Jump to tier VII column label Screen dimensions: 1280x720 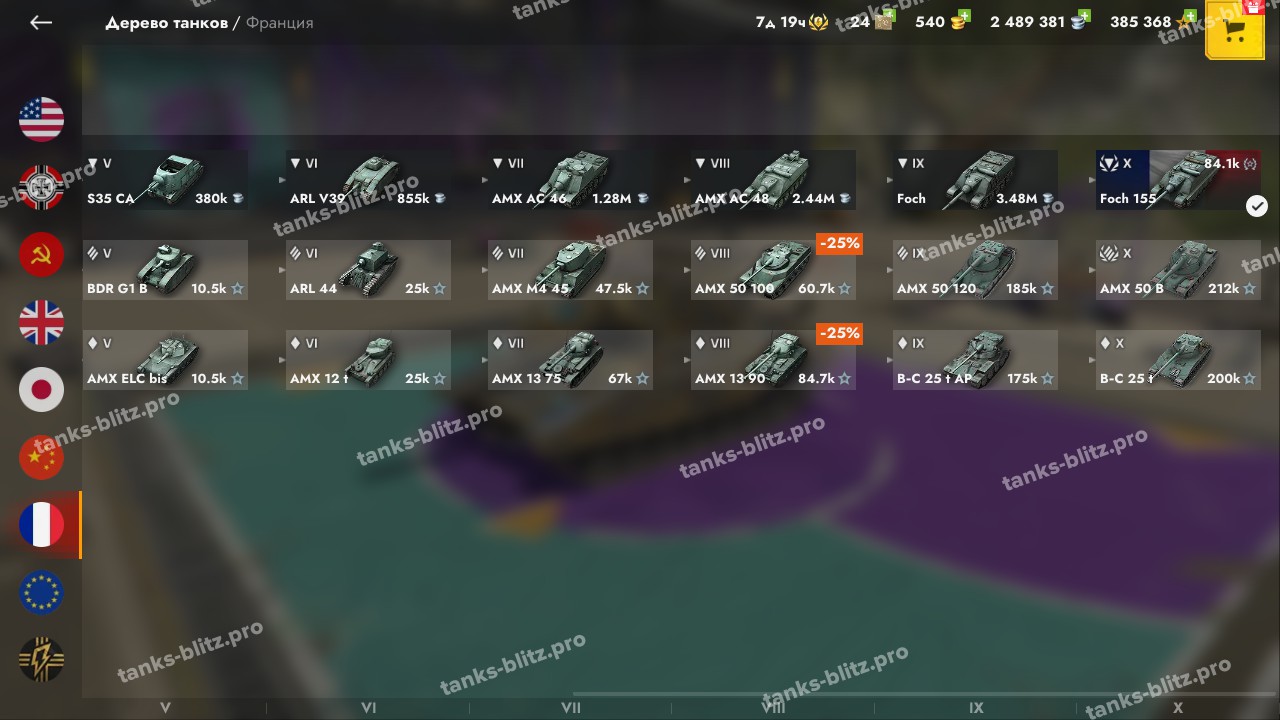coord(571,708)
